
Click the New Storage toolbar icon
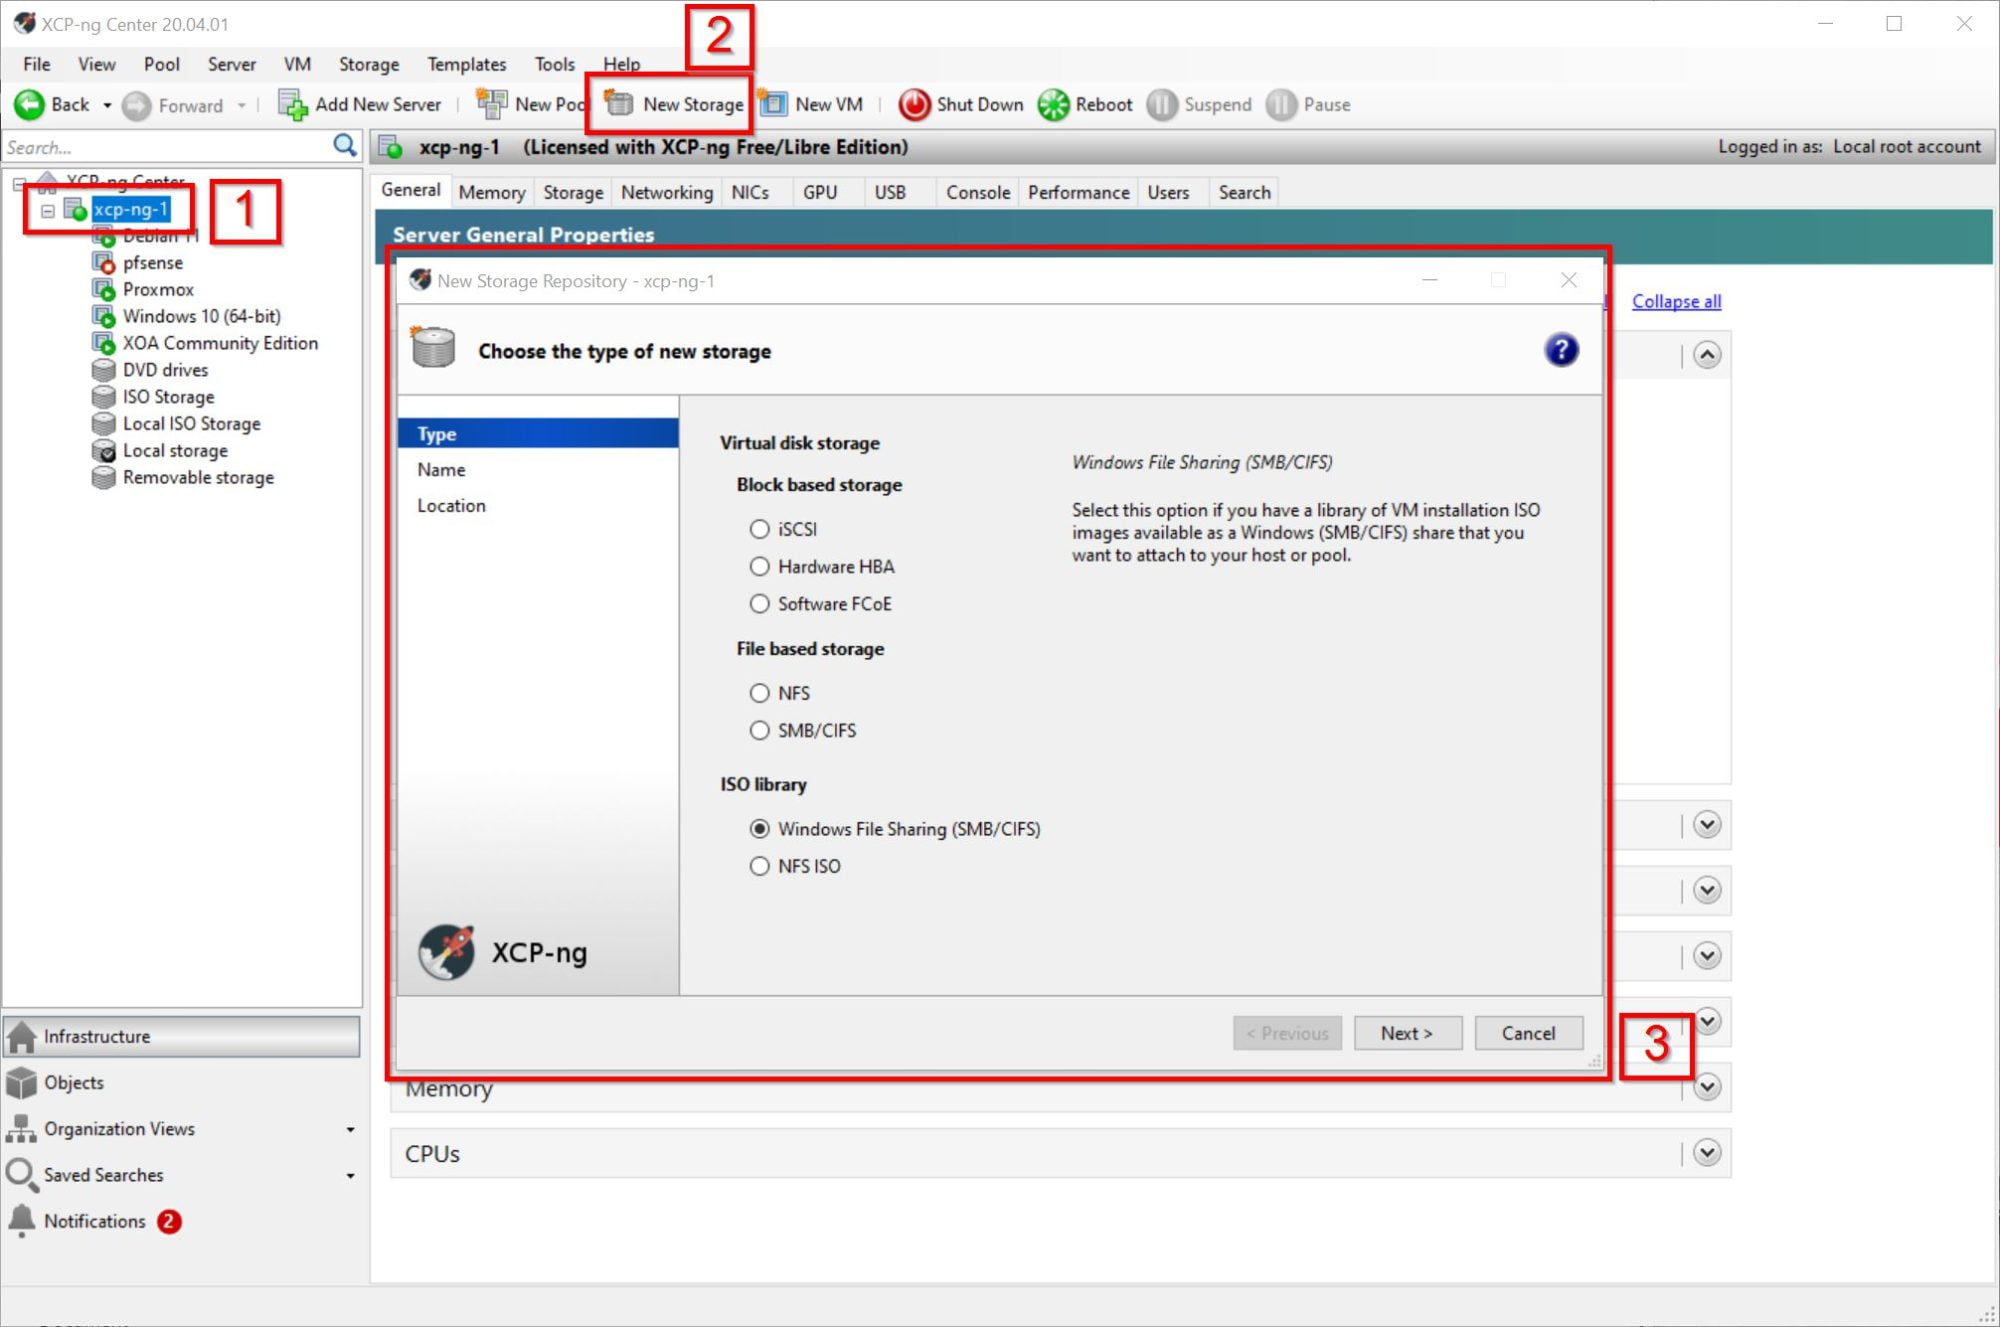[x=620, y=104]
